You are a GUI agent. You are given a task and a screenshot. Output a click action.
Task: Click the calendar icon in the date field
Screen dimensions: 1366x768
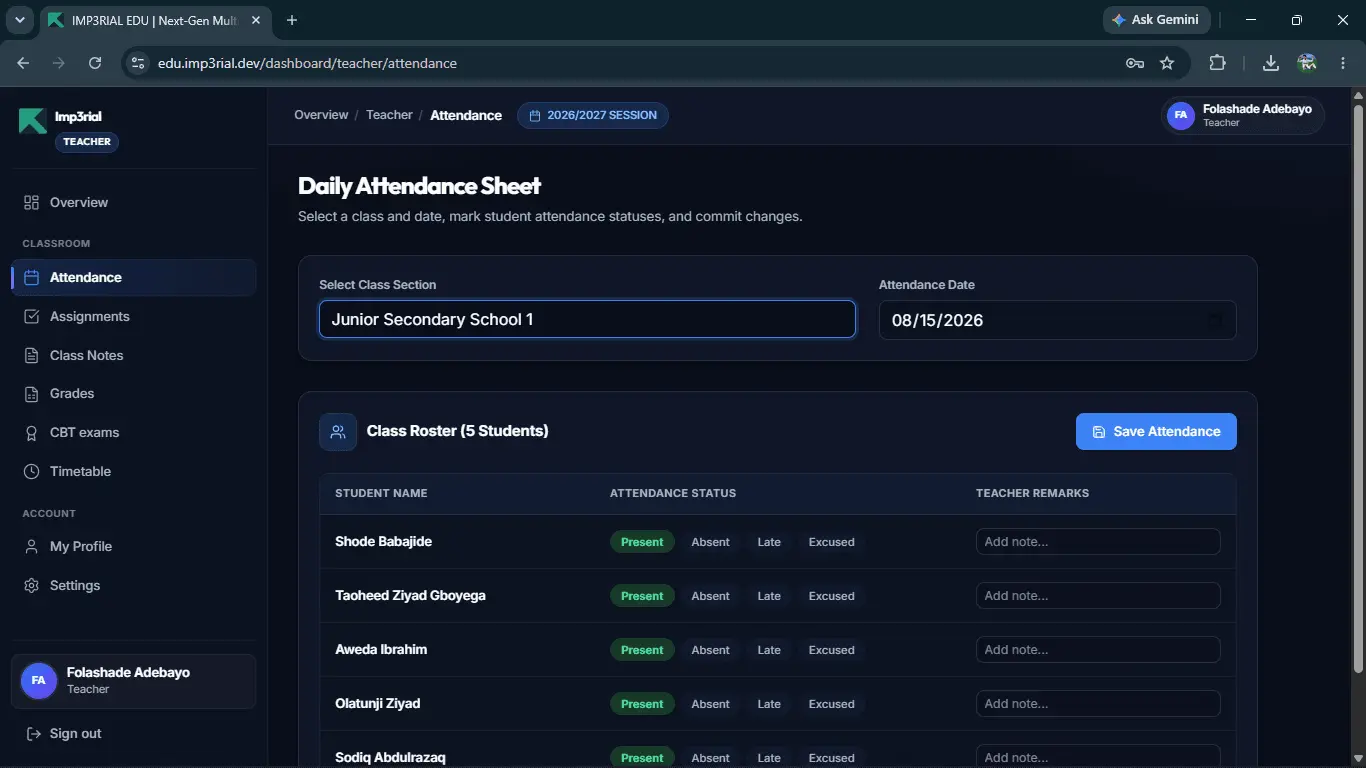1215,320
